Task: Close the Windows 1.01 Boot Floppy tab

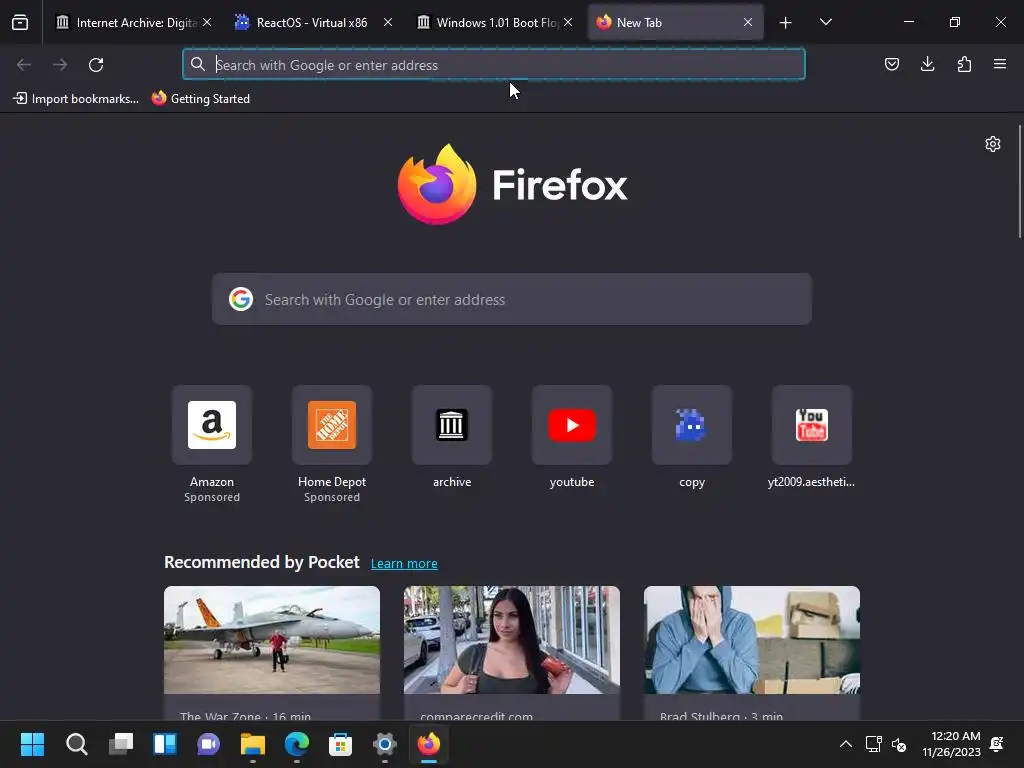Action: (568, 22)
